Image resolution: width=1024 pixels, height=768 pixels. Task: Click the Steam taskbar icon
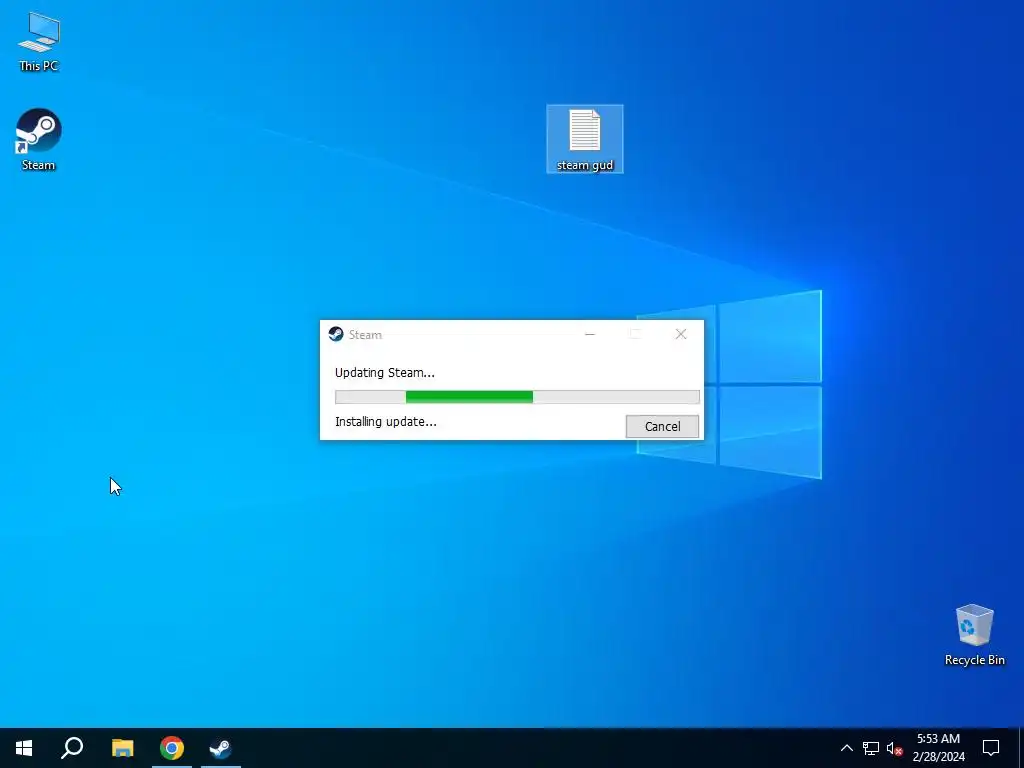[x=221, y=748]
